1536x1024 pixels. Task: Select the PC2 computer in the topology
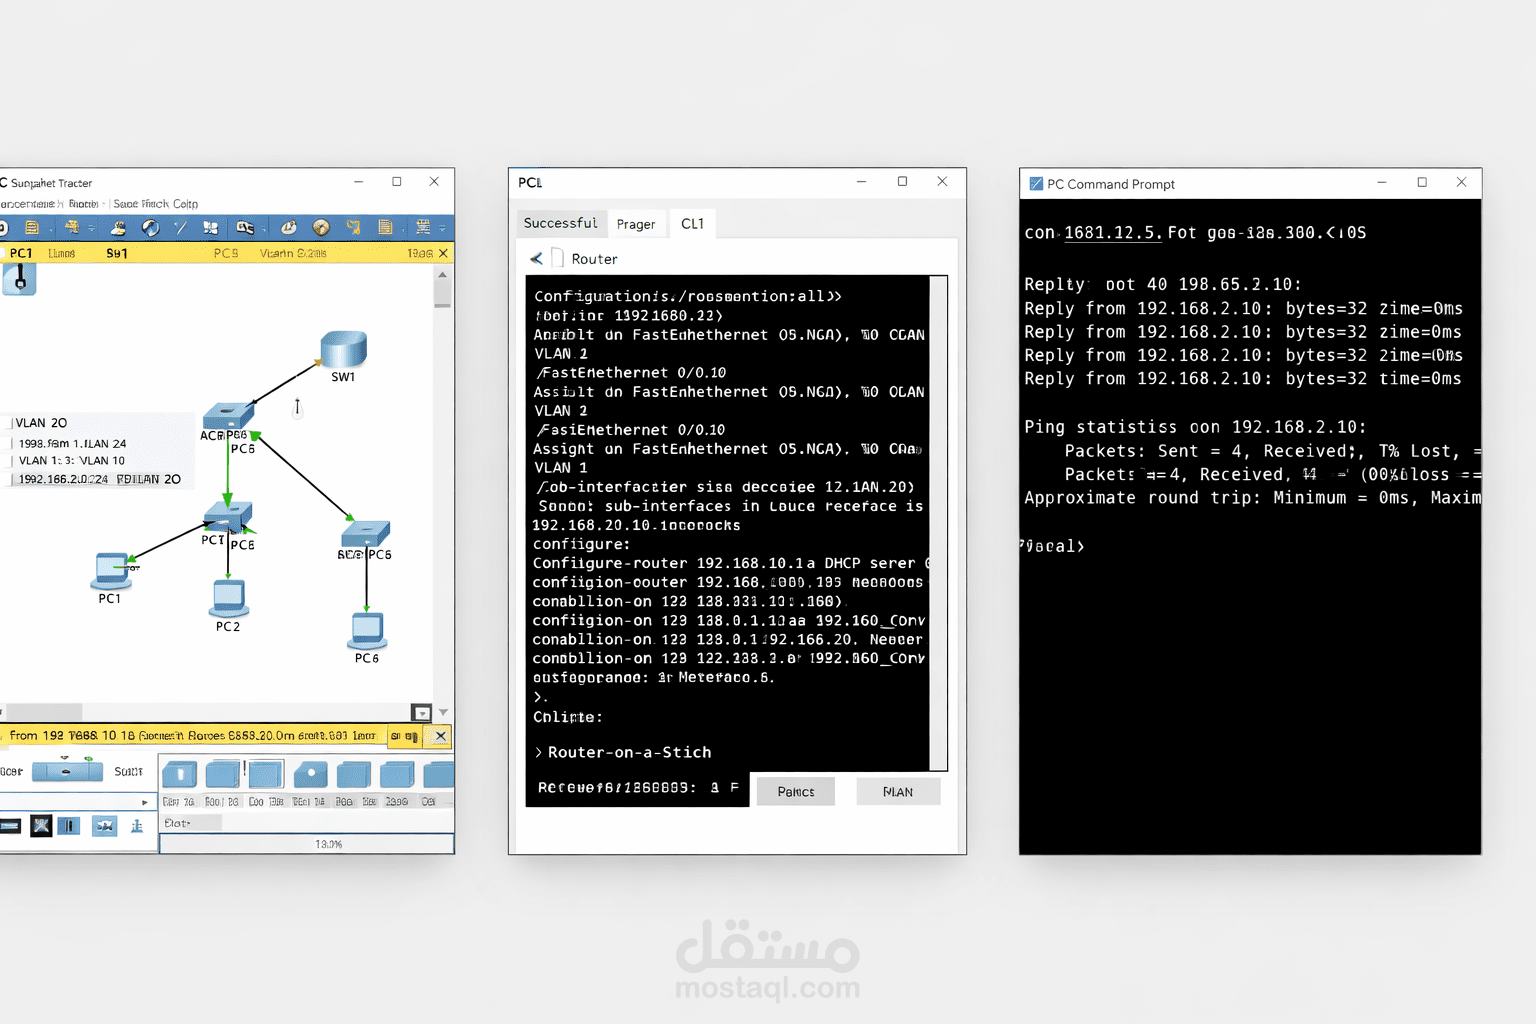[x=229, y=598]
